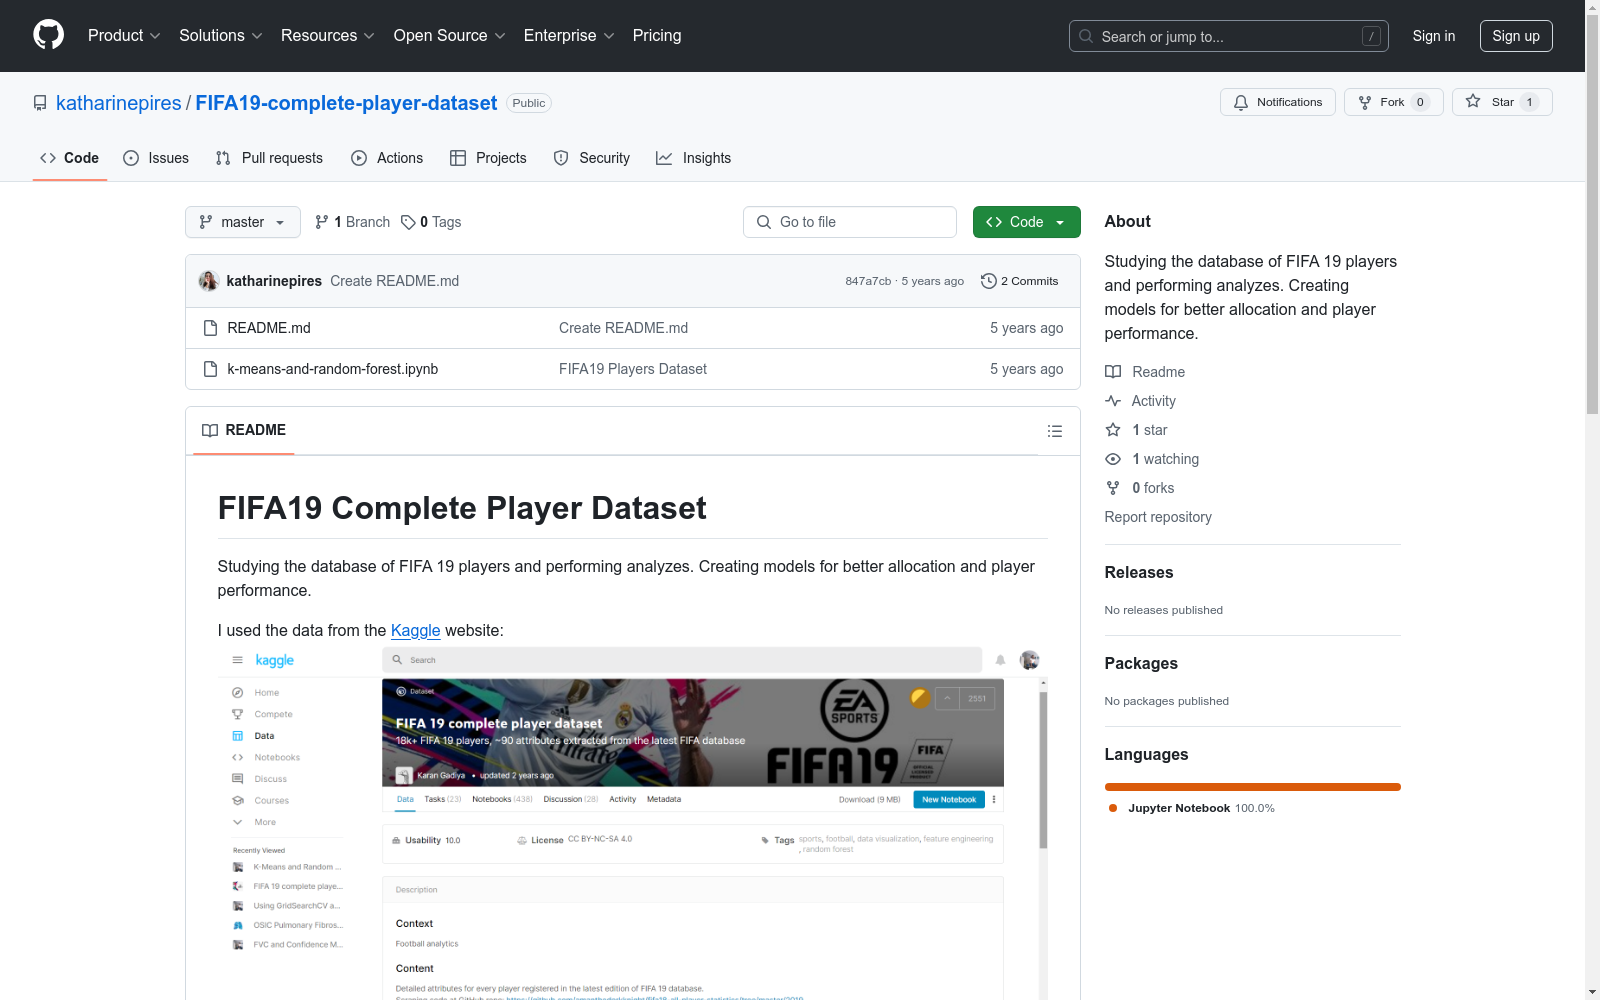Switch to the Code tab

point(70,158)
